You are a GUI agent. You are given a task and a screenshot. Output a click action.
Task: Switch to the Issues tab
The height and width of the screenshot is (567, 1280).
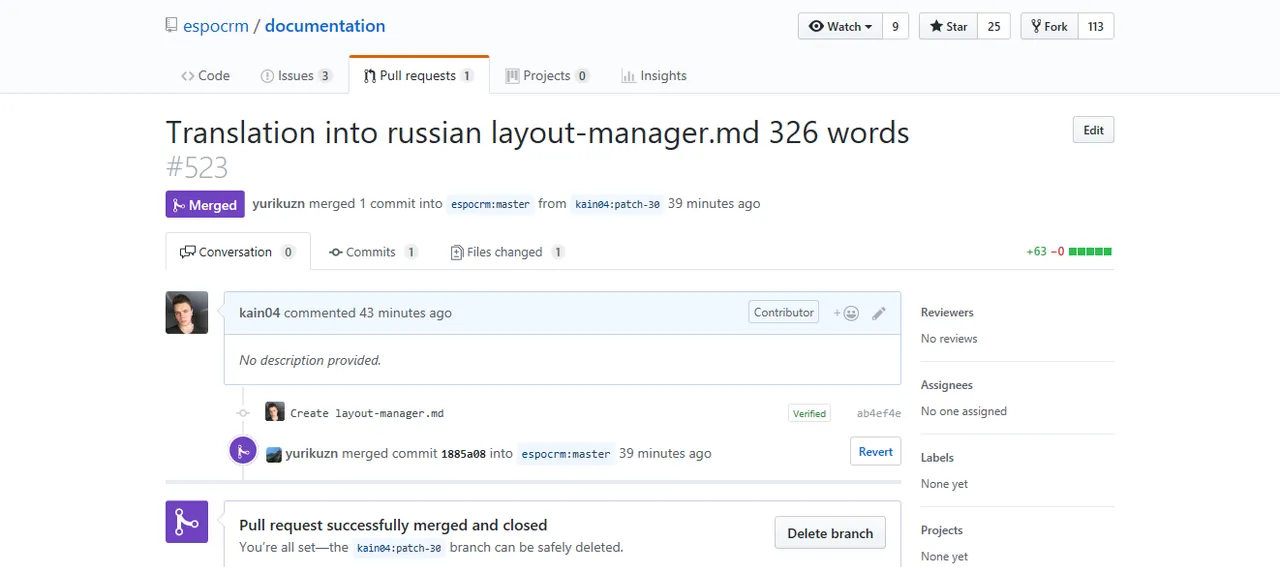click(296, 75)
